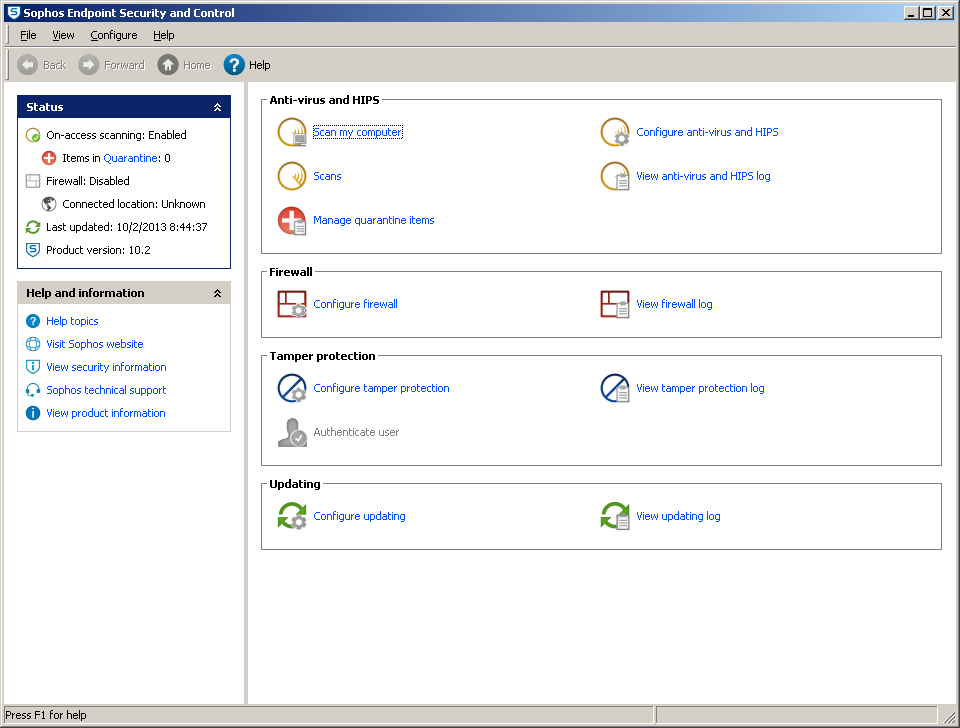Viewport: 960px width, 728px height.
Task: Click the Scans icon
Action: coord(292,177)
